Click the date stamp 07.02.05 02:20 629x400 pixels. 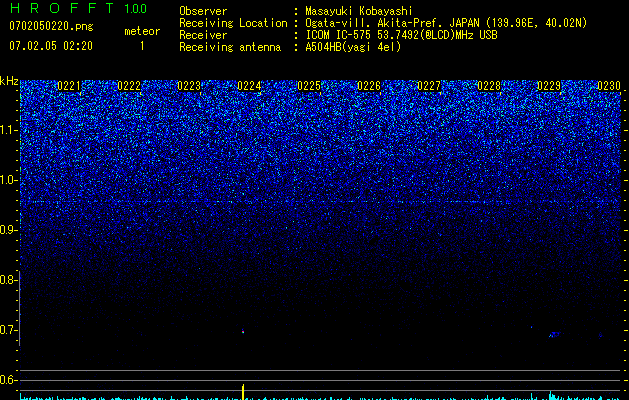51,46
